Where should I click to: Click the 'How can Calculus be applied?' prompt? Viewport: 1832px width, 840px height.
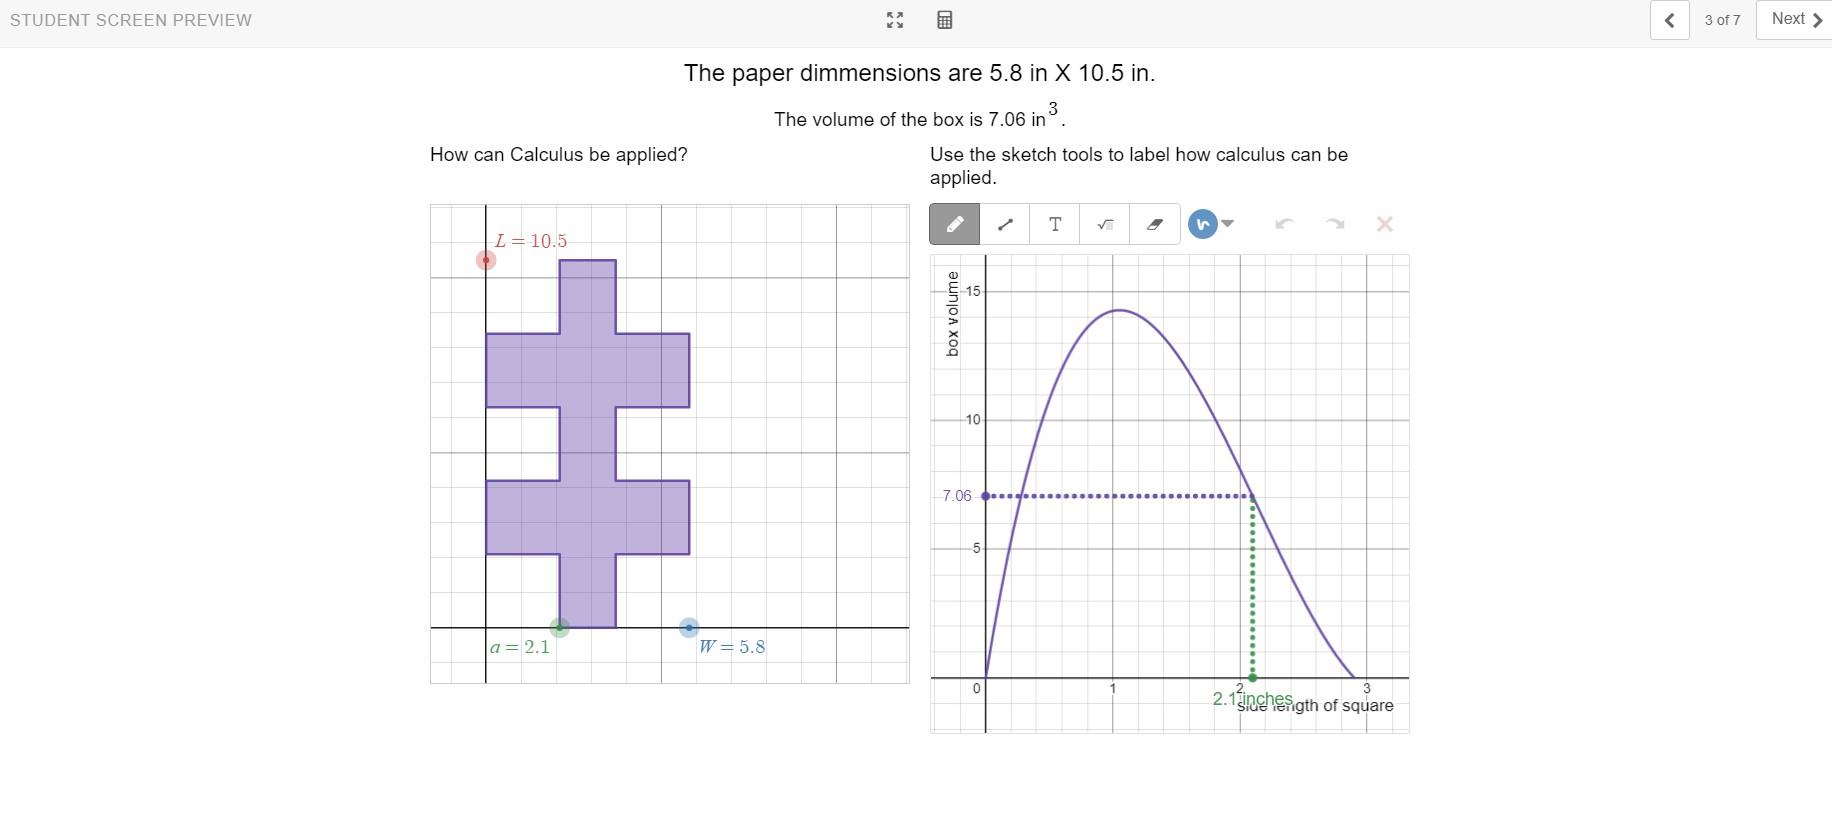(559, 155)
